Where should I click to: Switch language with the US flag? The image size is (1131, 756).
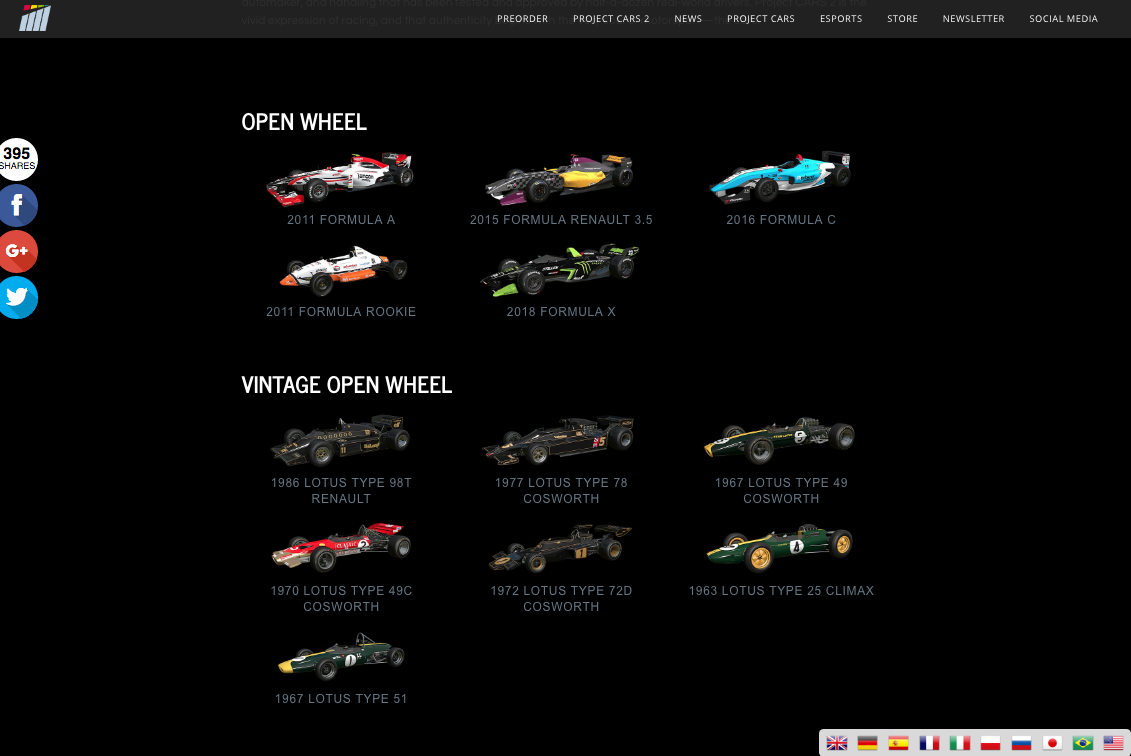1113,743
